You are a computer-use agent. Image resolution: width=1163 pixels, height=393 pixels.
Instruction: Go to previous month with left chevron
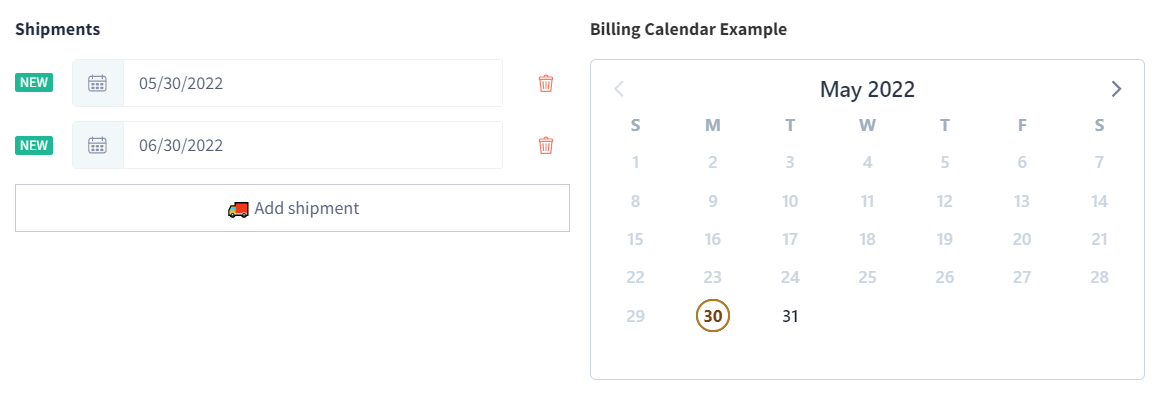pyautogui.click(x=619, y=89)
